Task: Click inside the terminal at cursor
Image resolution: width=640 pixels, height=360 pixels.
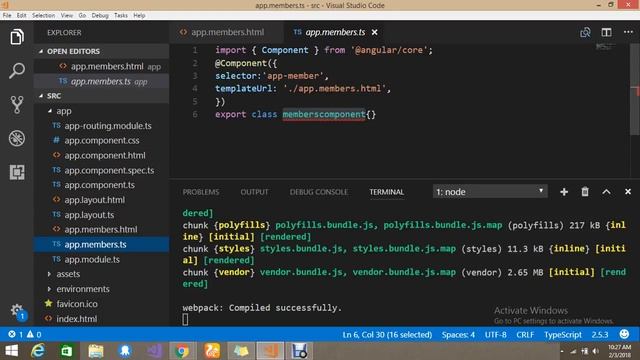Action: click(x=185, y=319)
